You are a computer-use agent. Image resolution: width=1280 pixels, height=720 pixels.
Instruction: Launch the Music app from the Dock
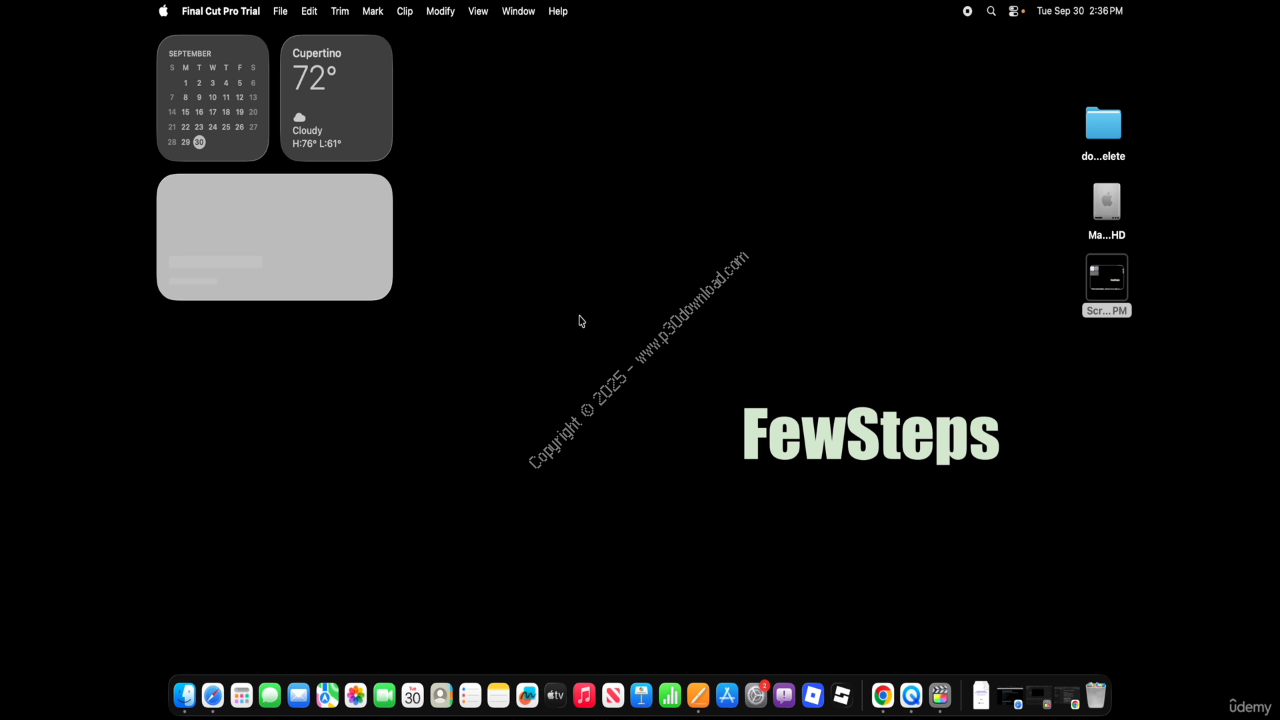click(585, 695)
